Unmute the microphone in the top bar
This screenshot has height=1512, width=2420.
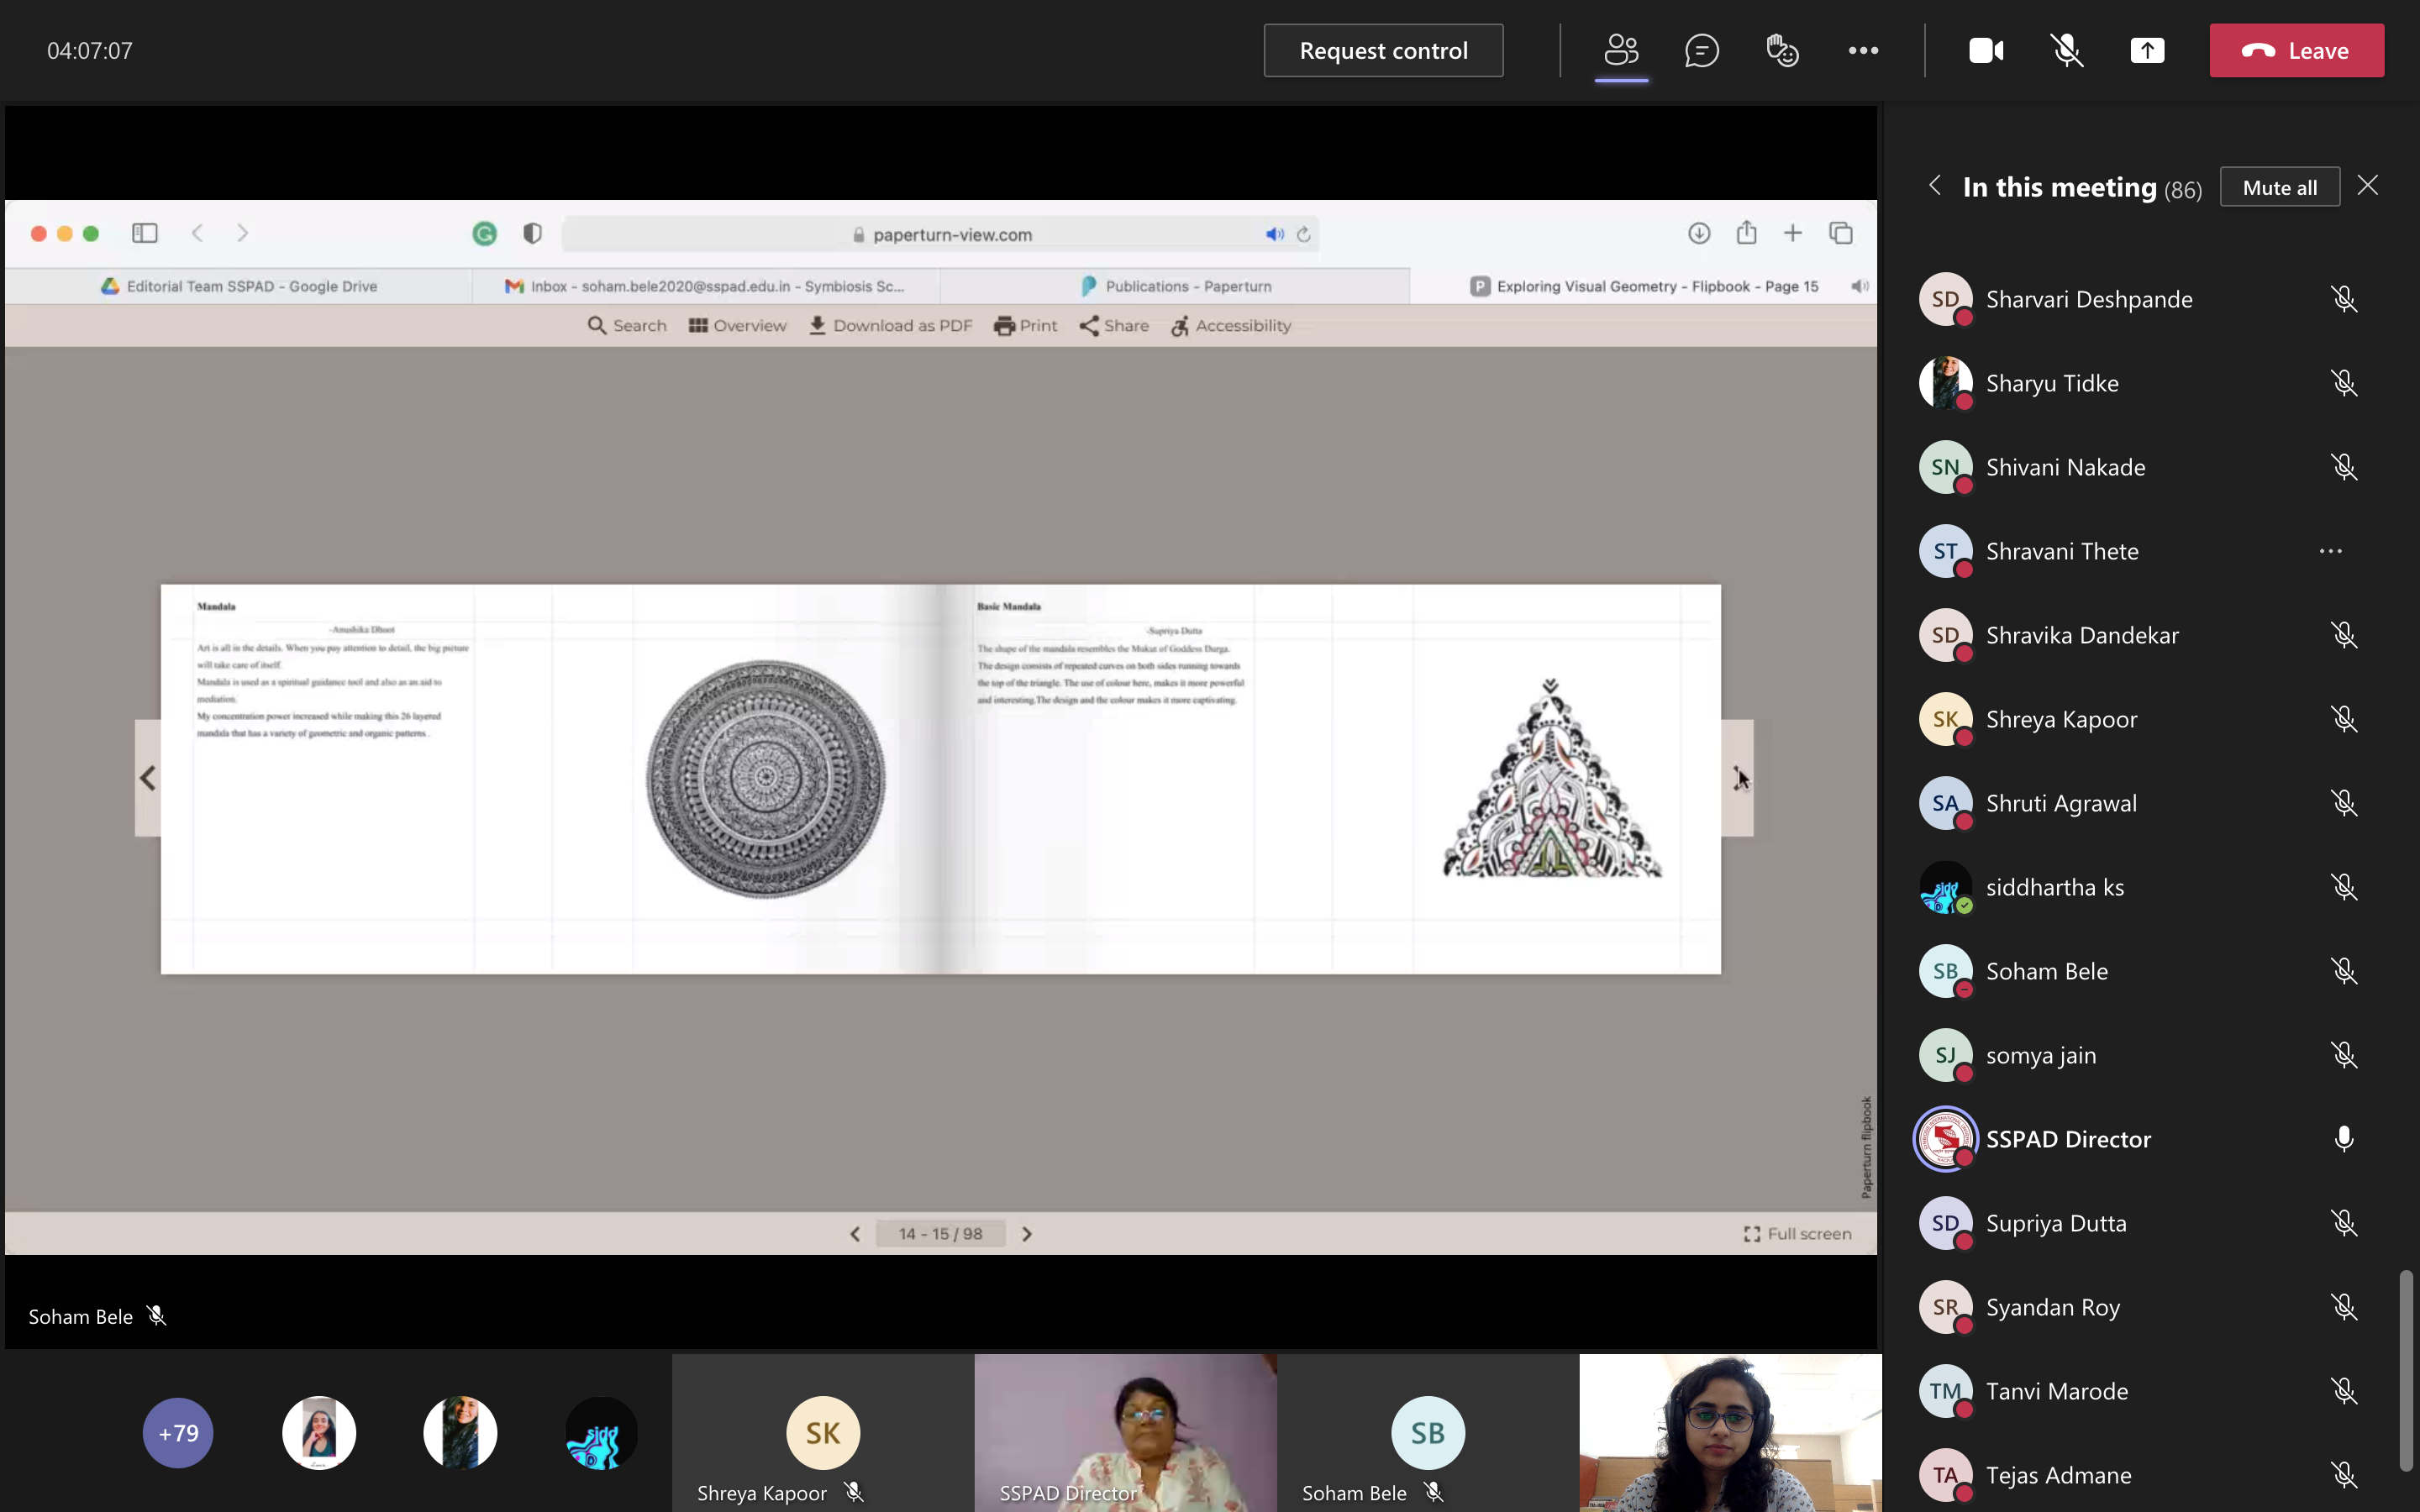pos(2066,50)
